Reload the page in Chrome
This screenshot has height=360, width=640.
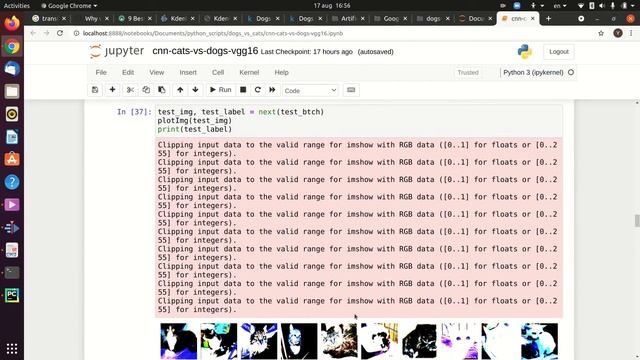pos(60,33)
